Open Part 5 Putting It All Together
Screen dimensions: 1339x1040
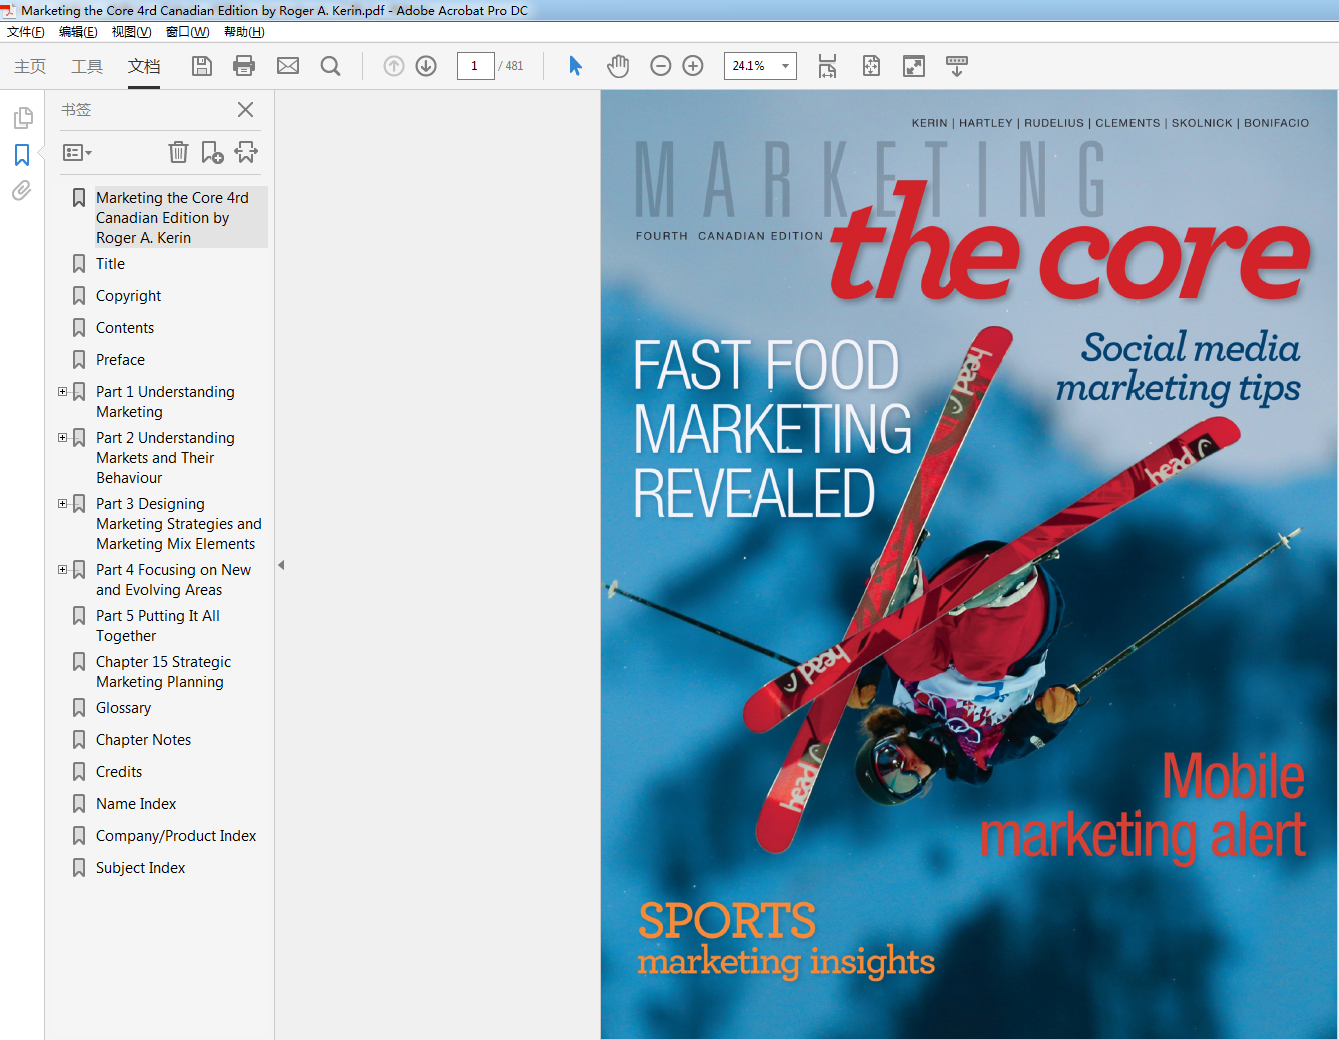pos(158,626)
